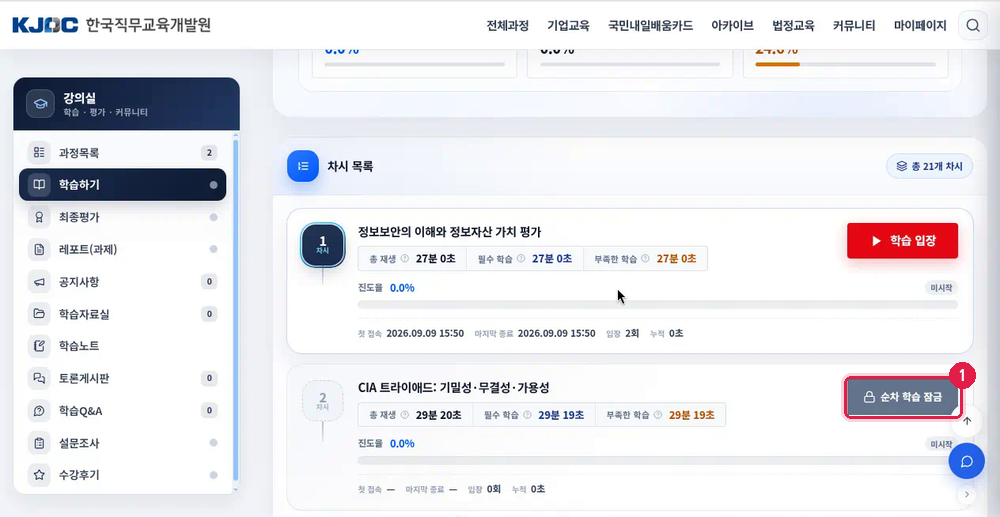Open 법정교육 menu
1000x517 pixels.
793,26
